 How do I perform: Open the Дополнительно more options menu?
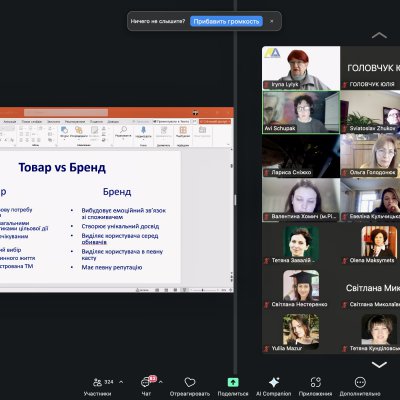(x=360, y=387)
